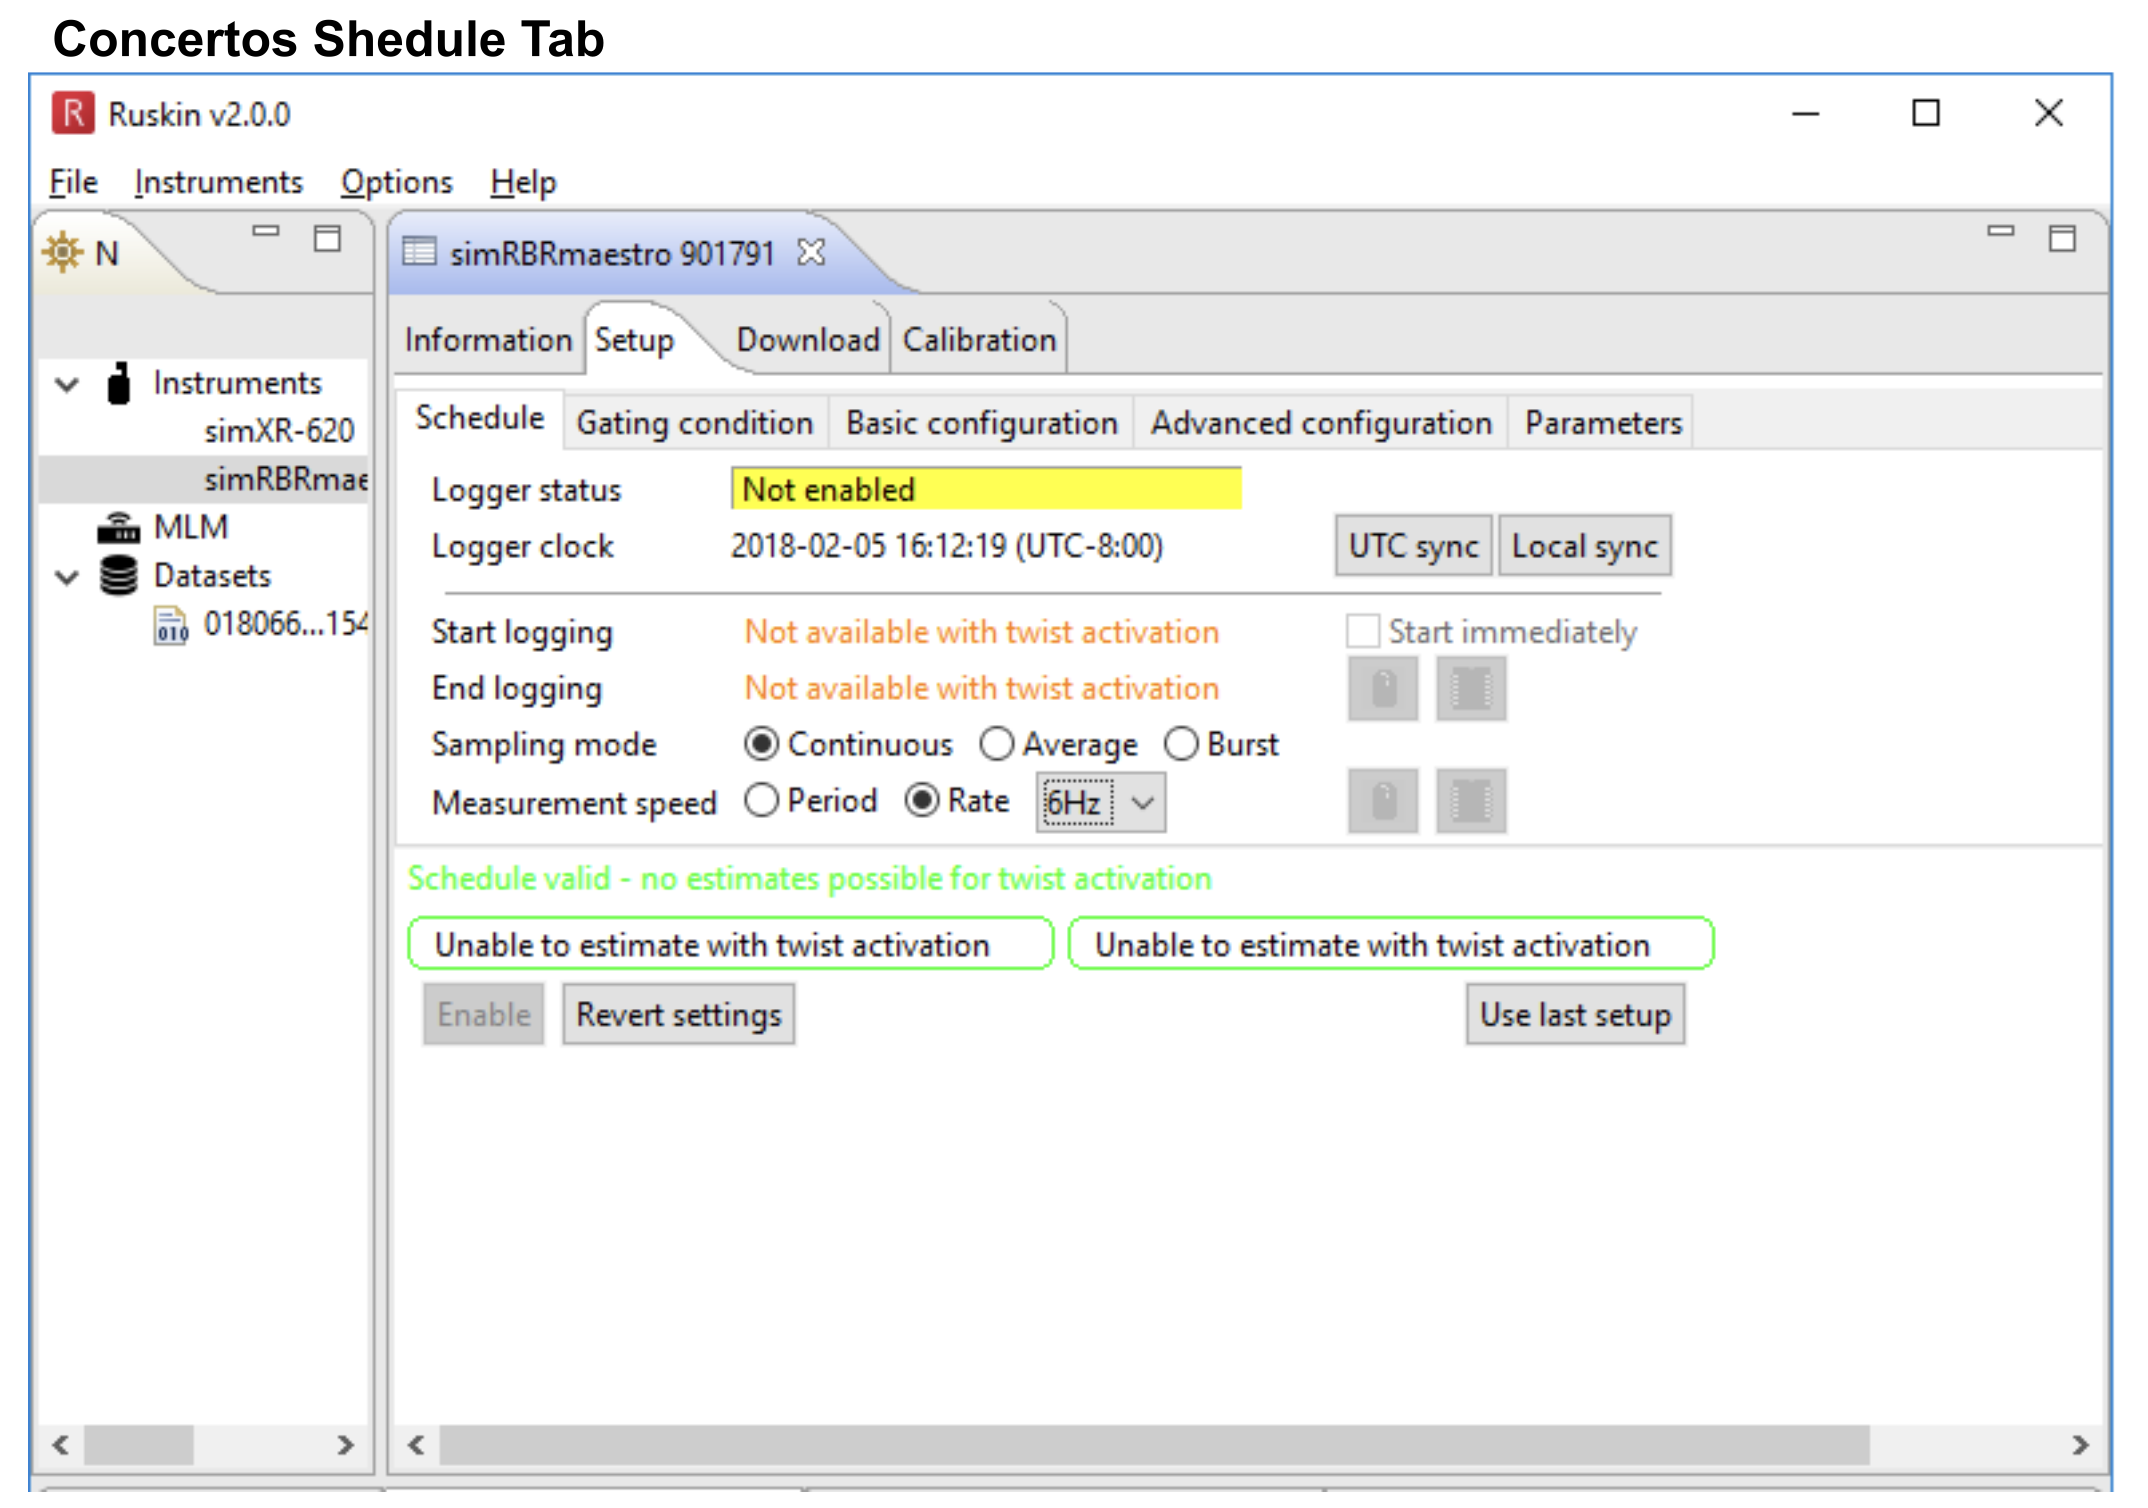Viewport: 2148px width, 1508px height.
Task: Open the Basic configuration sub-tab
Action: click(x=981, y=423)
